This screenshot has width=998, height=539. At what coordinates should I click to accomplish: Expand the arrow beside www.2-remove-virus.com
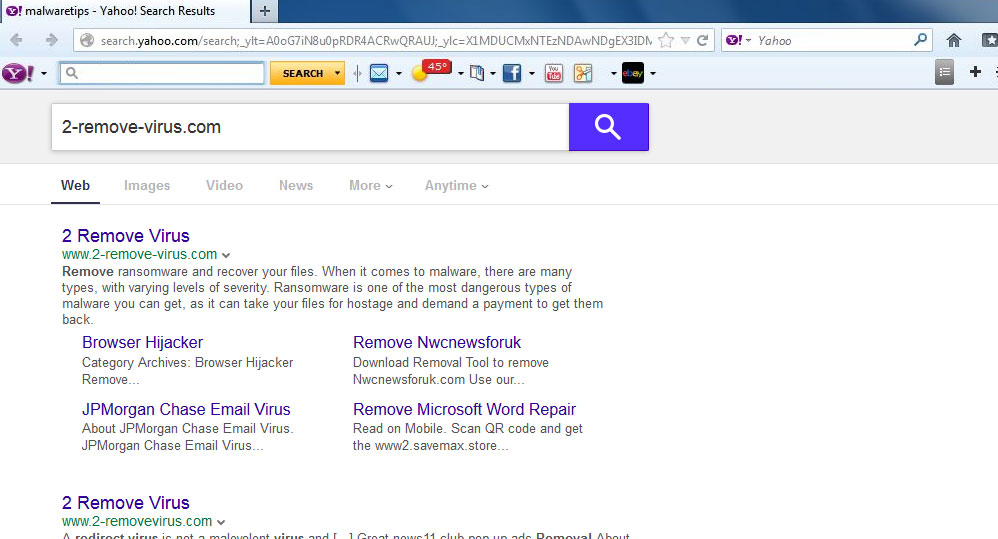(x=227, y=255)
